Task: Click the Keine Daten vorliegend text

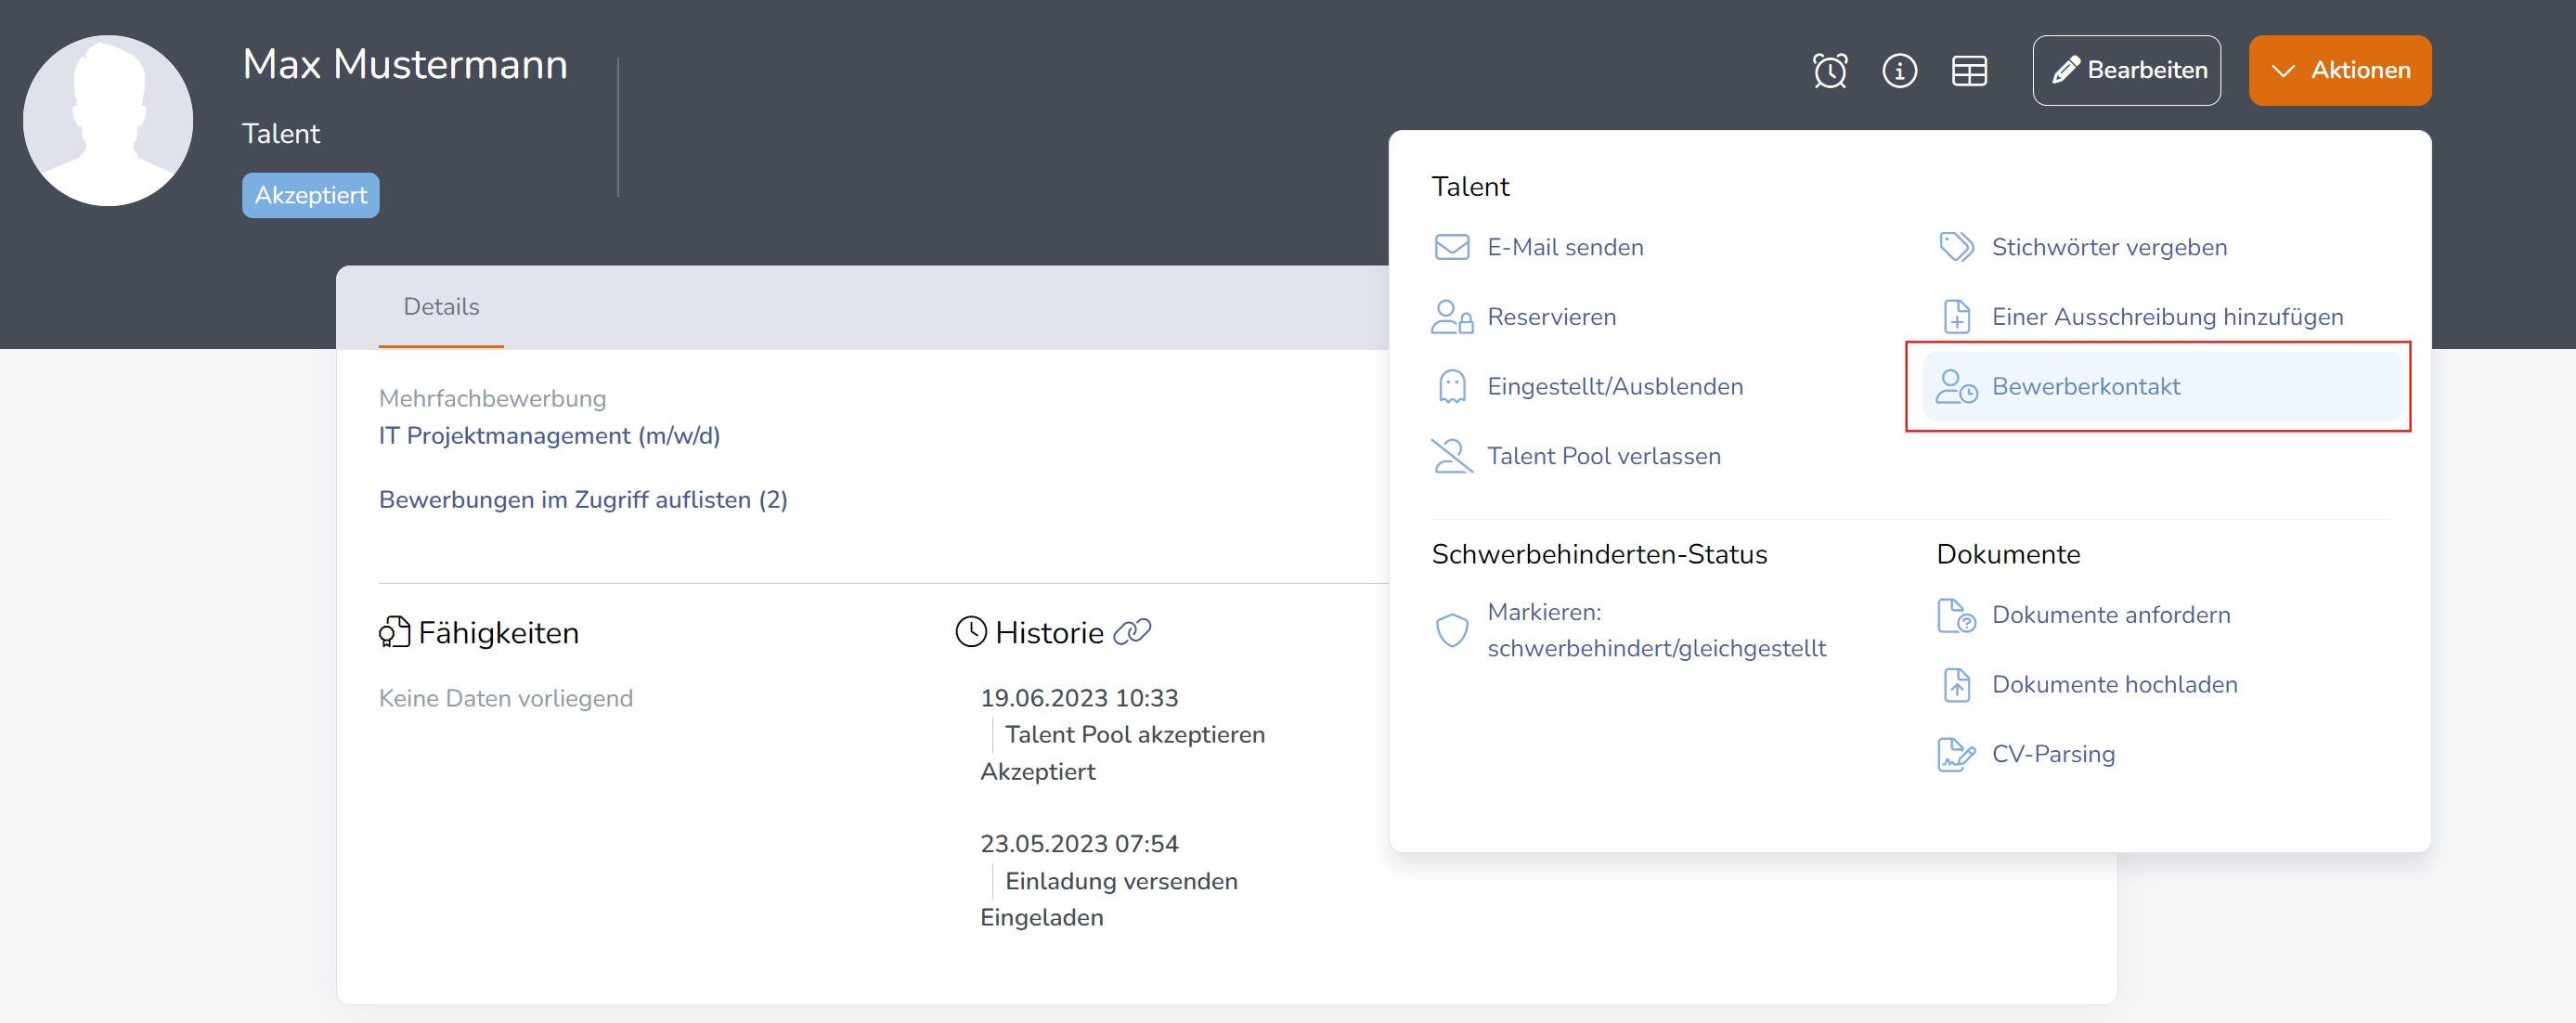Action: (x=505, y=698)
